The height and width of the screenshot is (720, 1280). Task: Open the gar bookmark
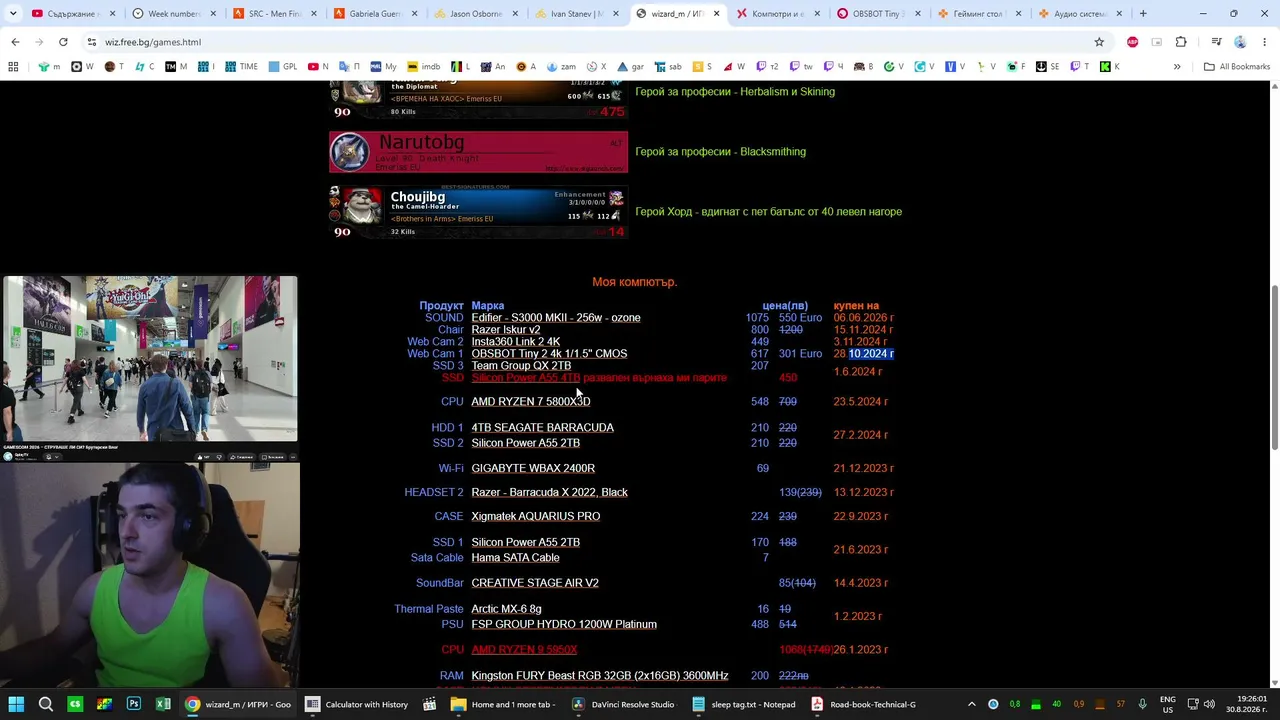pyautogui.click(x=630, y=67)
